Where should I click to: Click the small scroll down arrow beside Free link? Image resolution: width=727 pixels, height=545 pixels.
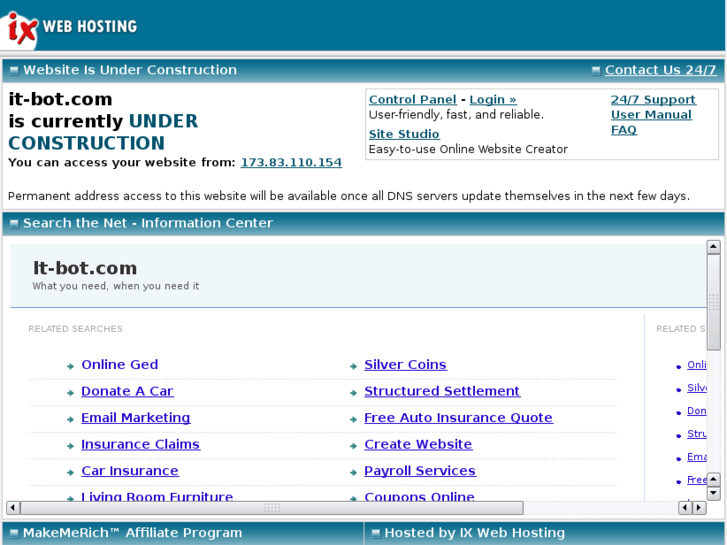coord(714,493)
